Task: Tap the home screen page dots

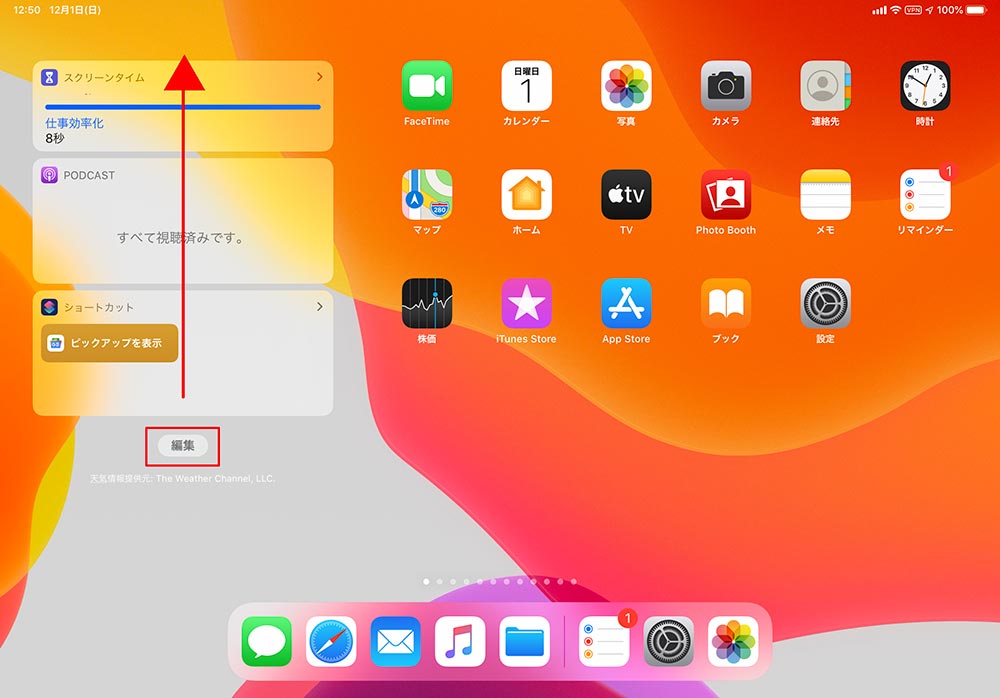Action: coord(500,581)
